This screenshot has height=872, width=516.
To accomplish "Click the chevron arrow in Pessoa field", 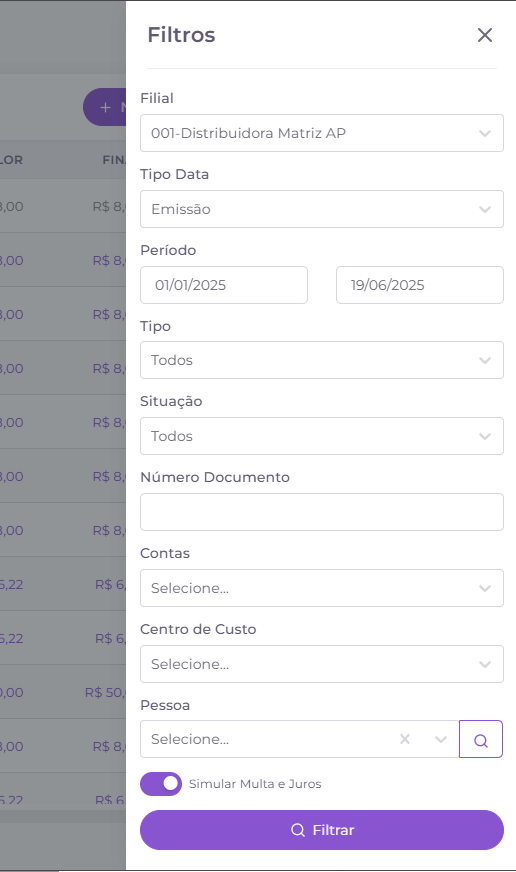I will point(441,739).
